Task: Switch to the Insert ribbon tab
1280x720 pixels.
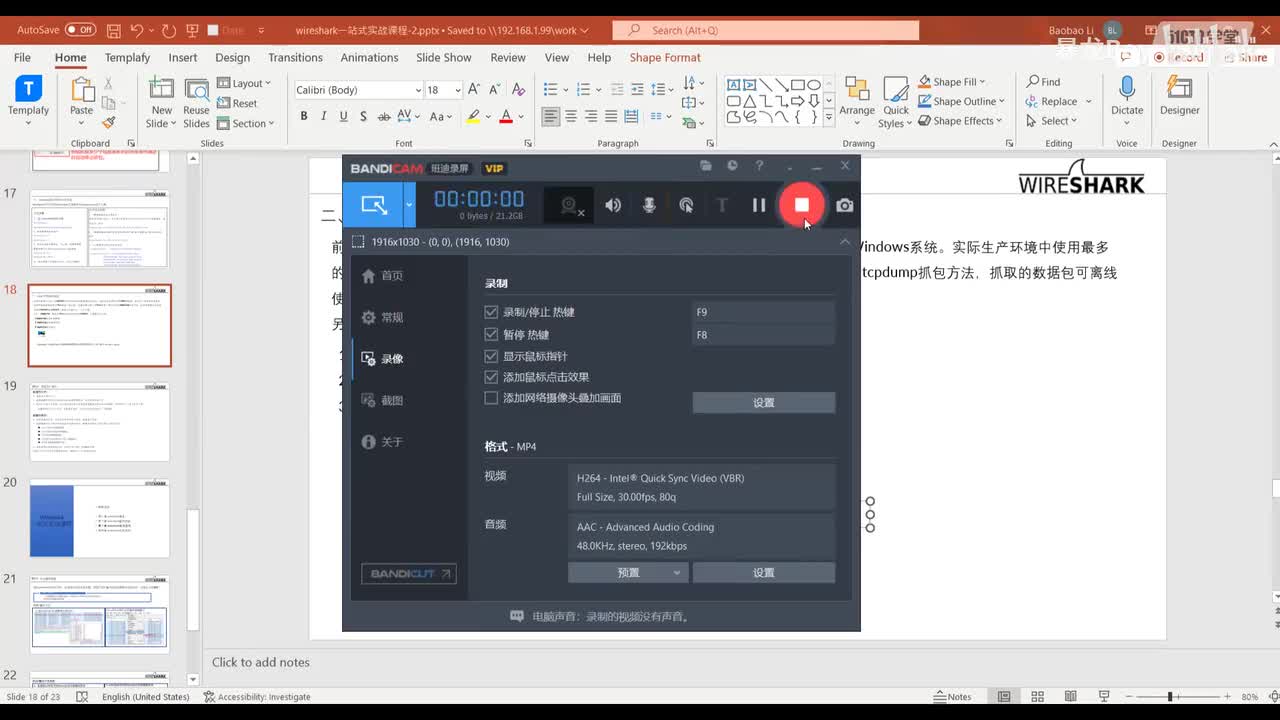Action: pos(183,57)
